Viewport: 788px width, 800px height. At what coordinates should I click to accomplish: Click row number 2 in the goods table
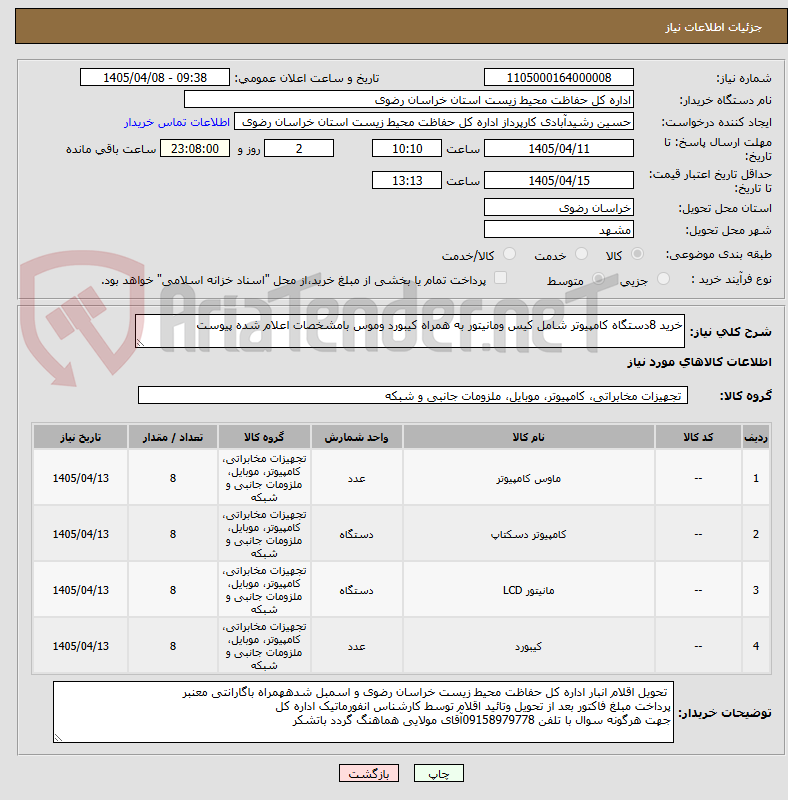point(756,534)
